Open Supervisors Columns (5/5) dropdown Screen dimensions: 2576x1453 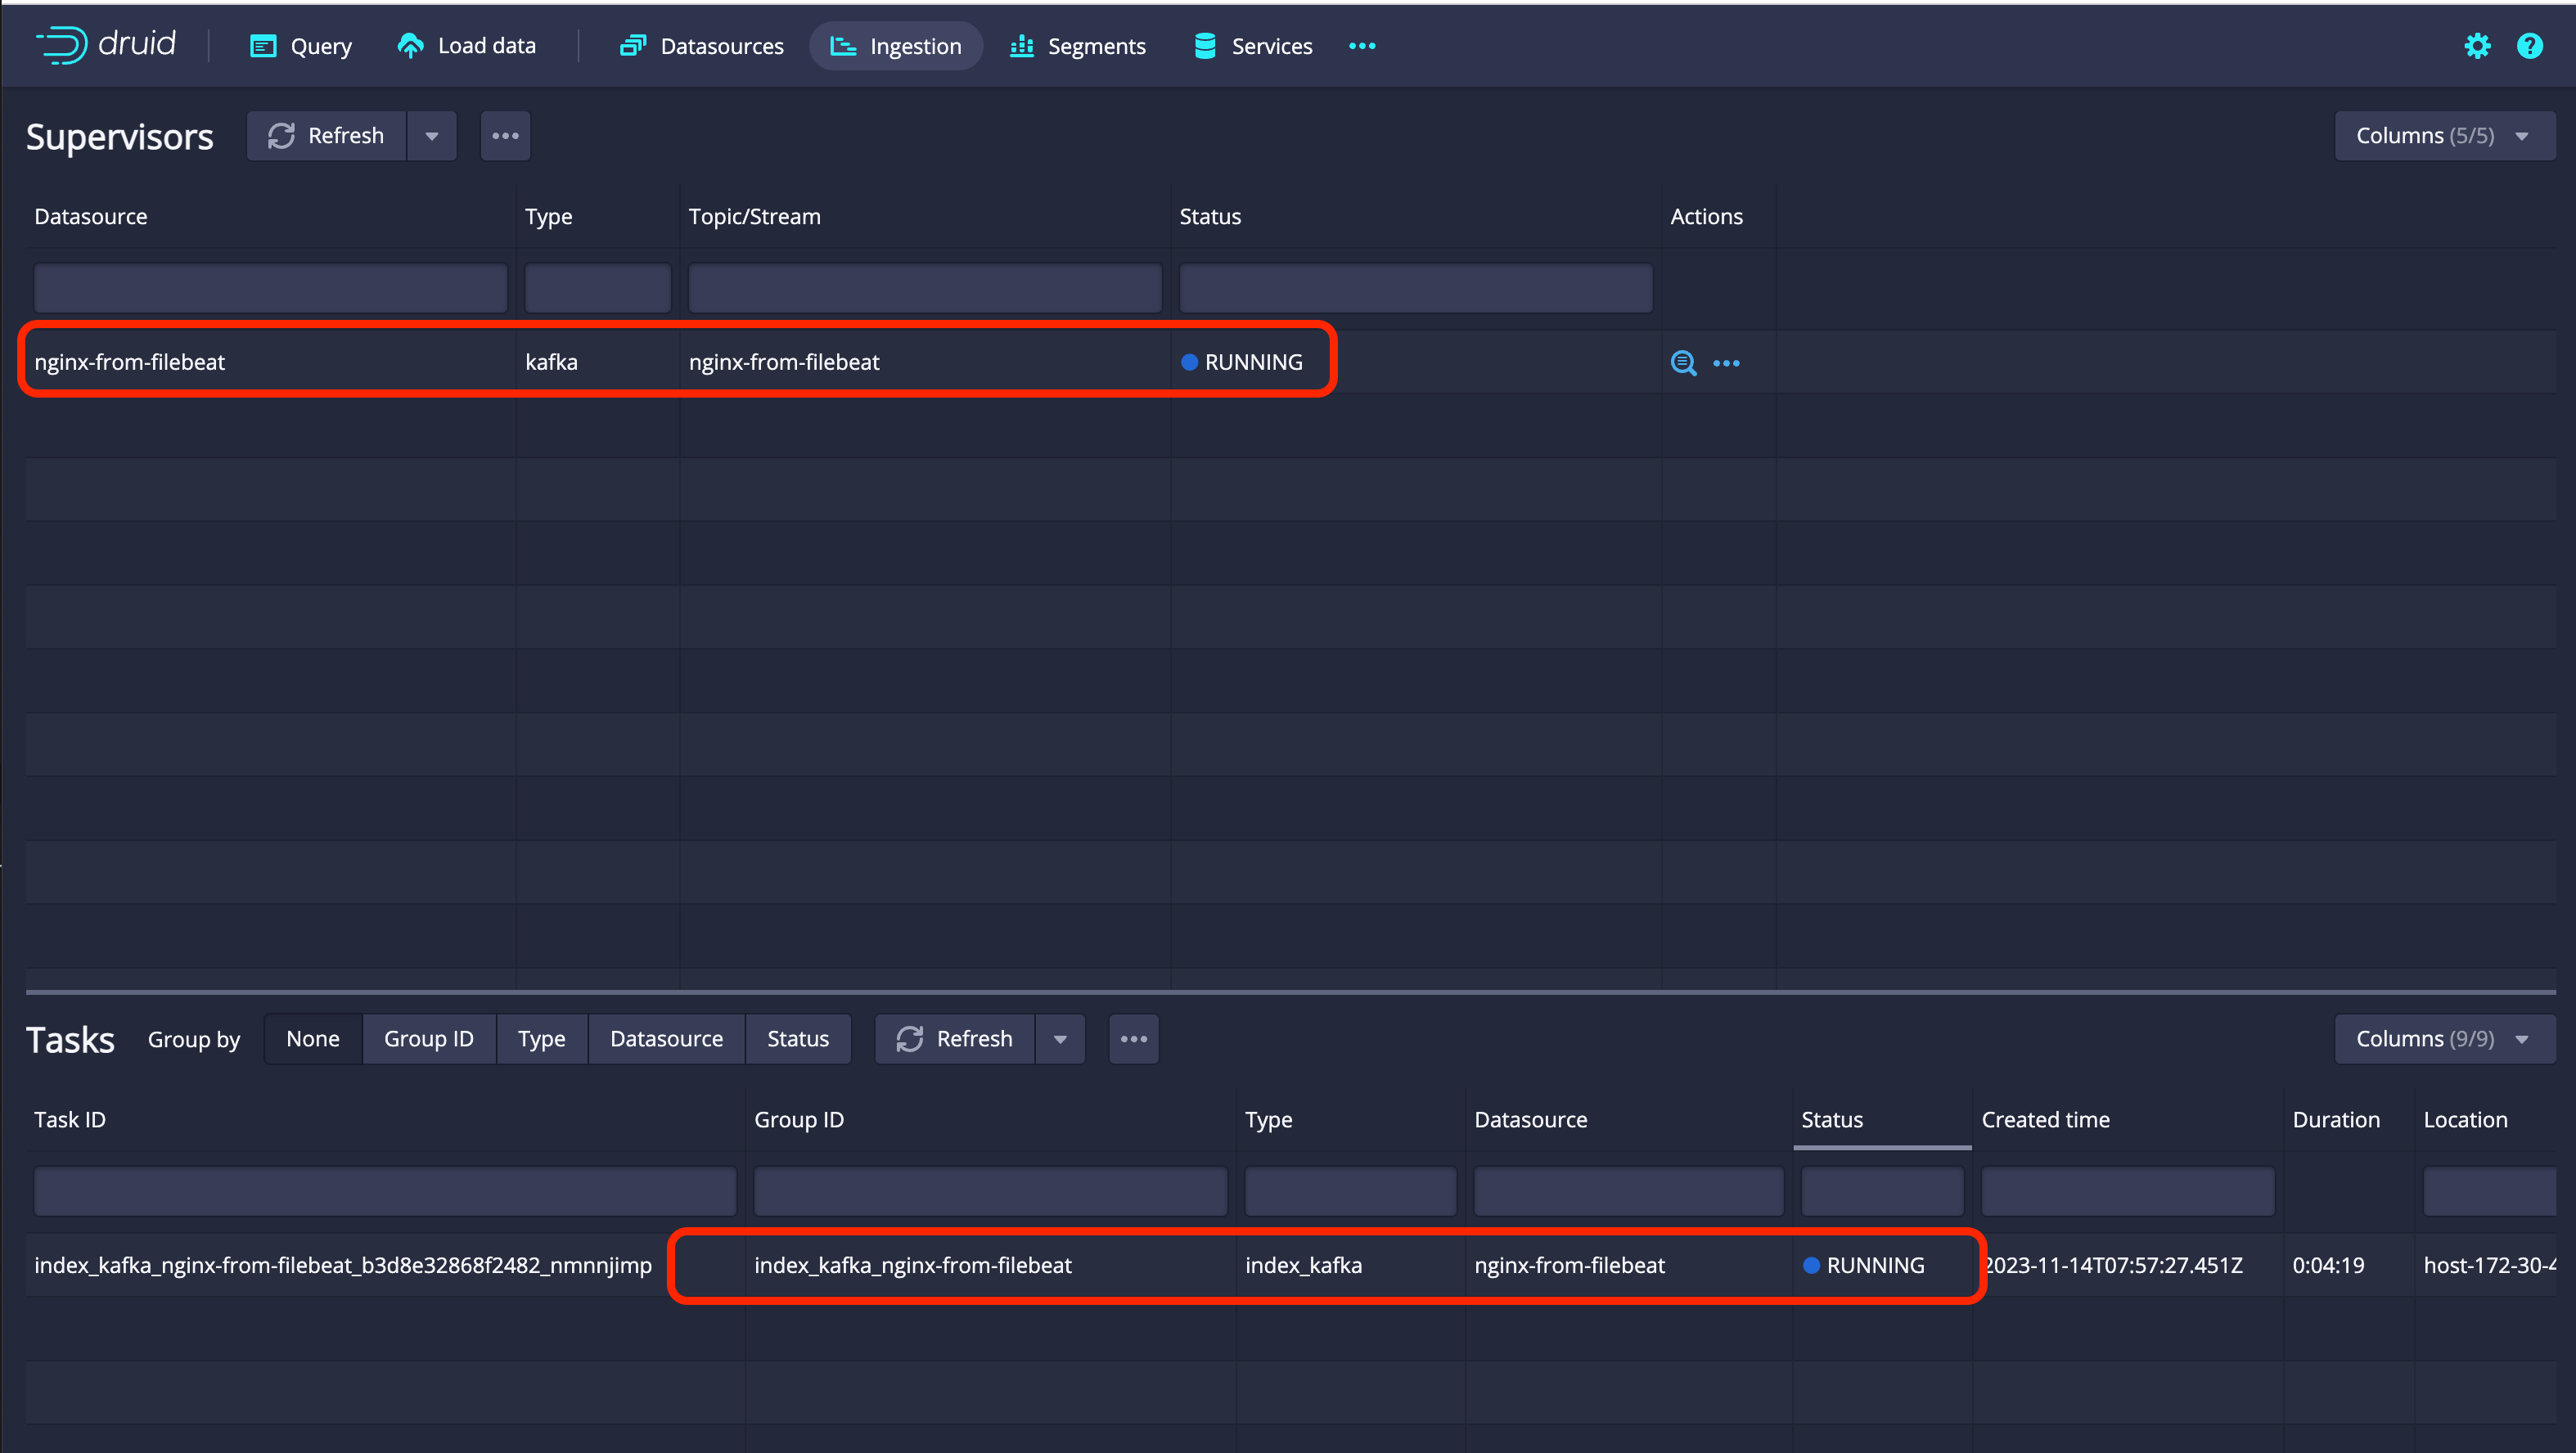coord(2445,136)
